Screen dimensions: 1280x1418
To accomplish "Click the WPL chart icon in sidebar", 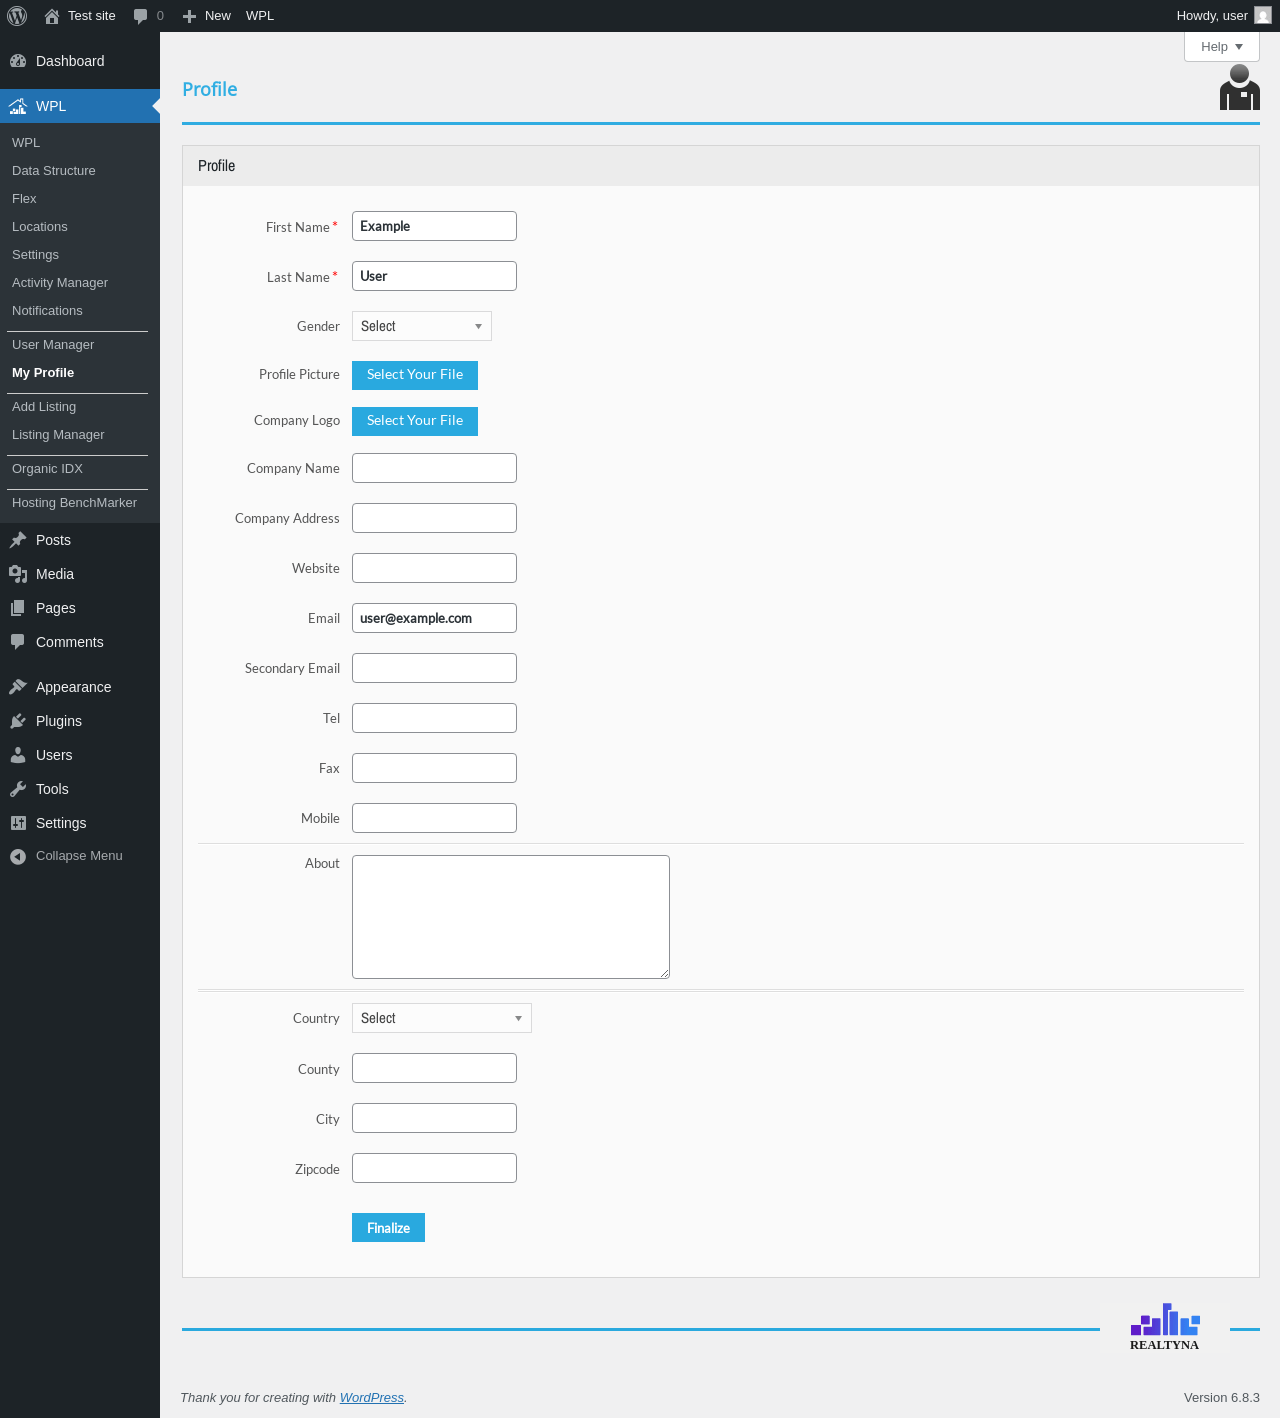I will click(18, 106).
